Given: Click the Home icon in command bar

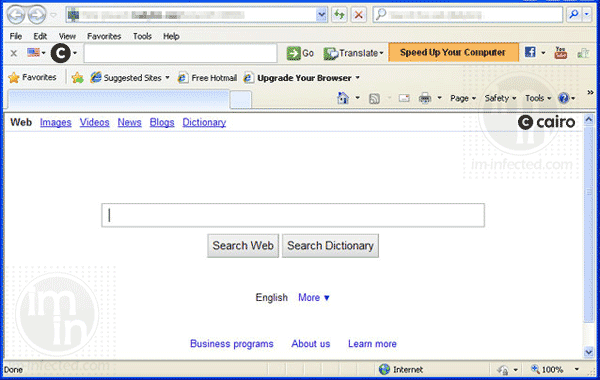Looking at the screenshot, I should (x=343, y=98).
